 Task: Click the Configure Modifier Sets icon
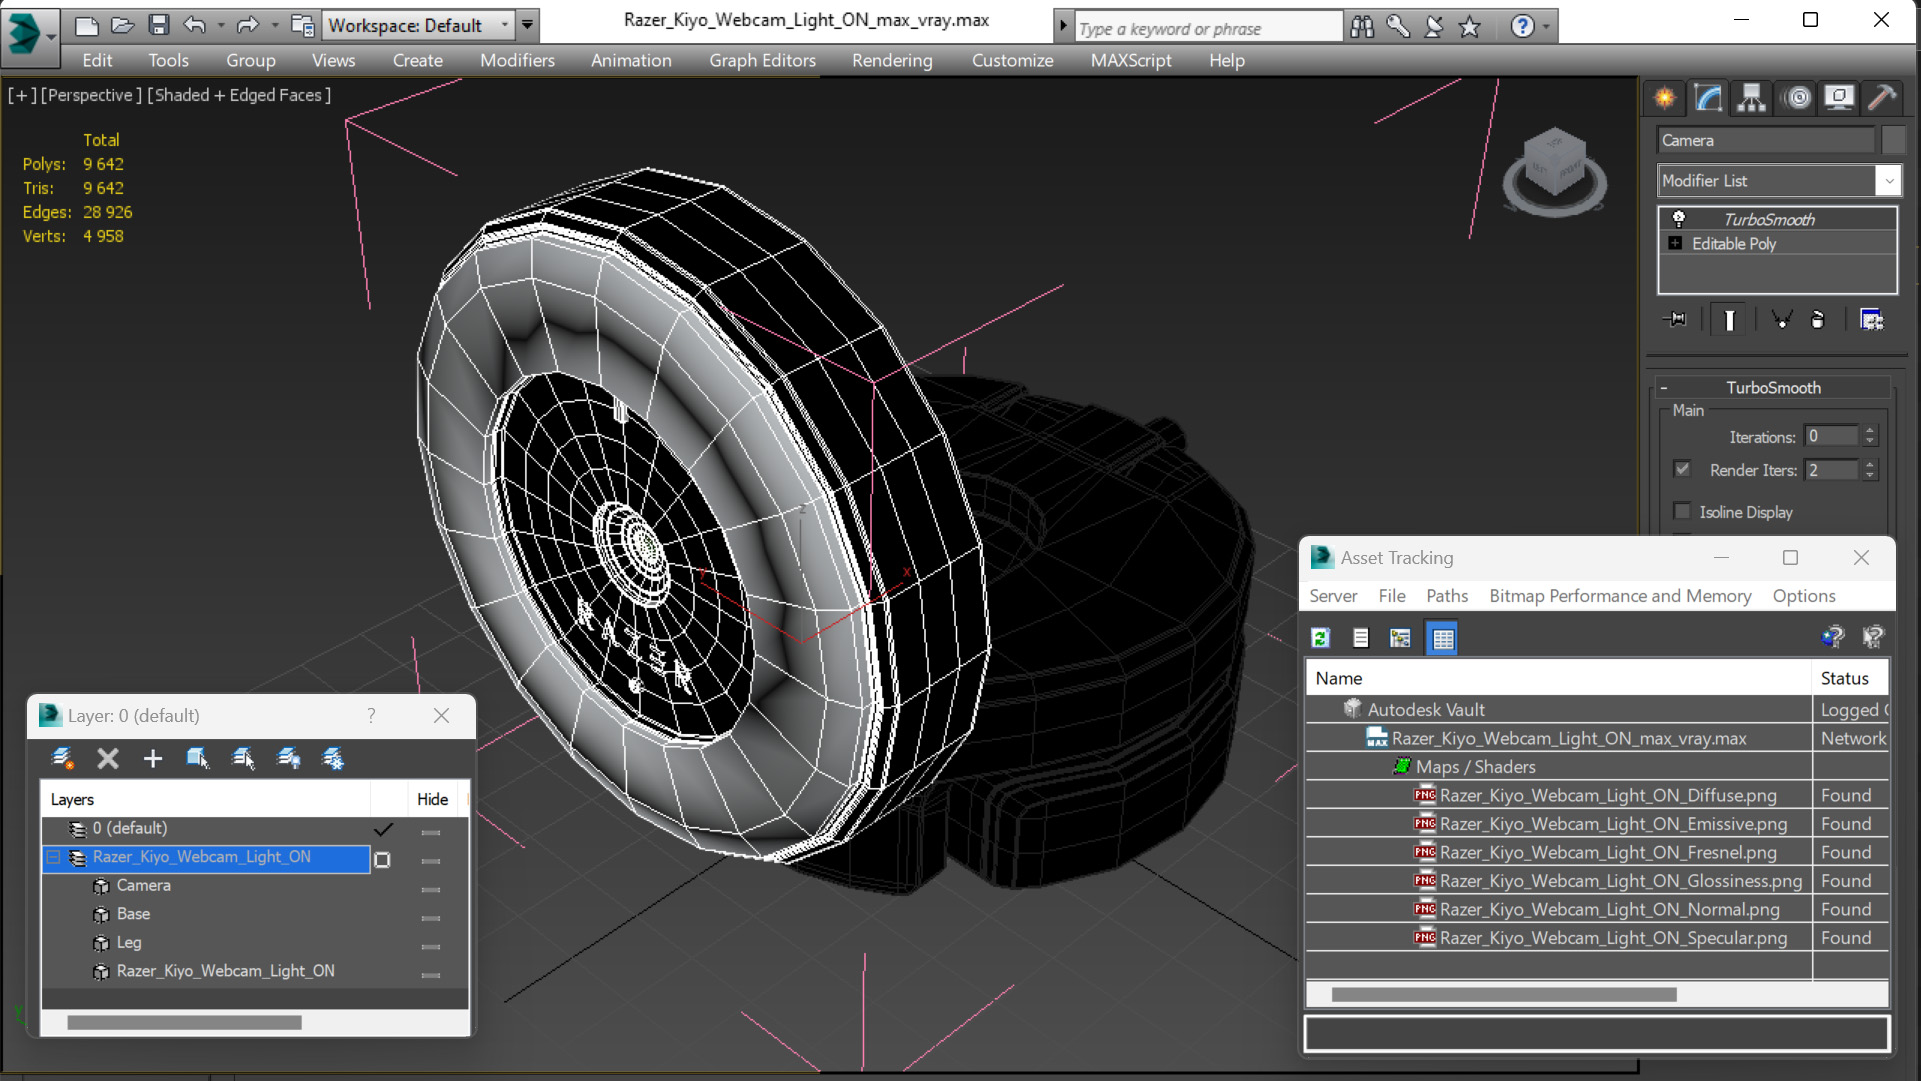tap(1871, 320)
